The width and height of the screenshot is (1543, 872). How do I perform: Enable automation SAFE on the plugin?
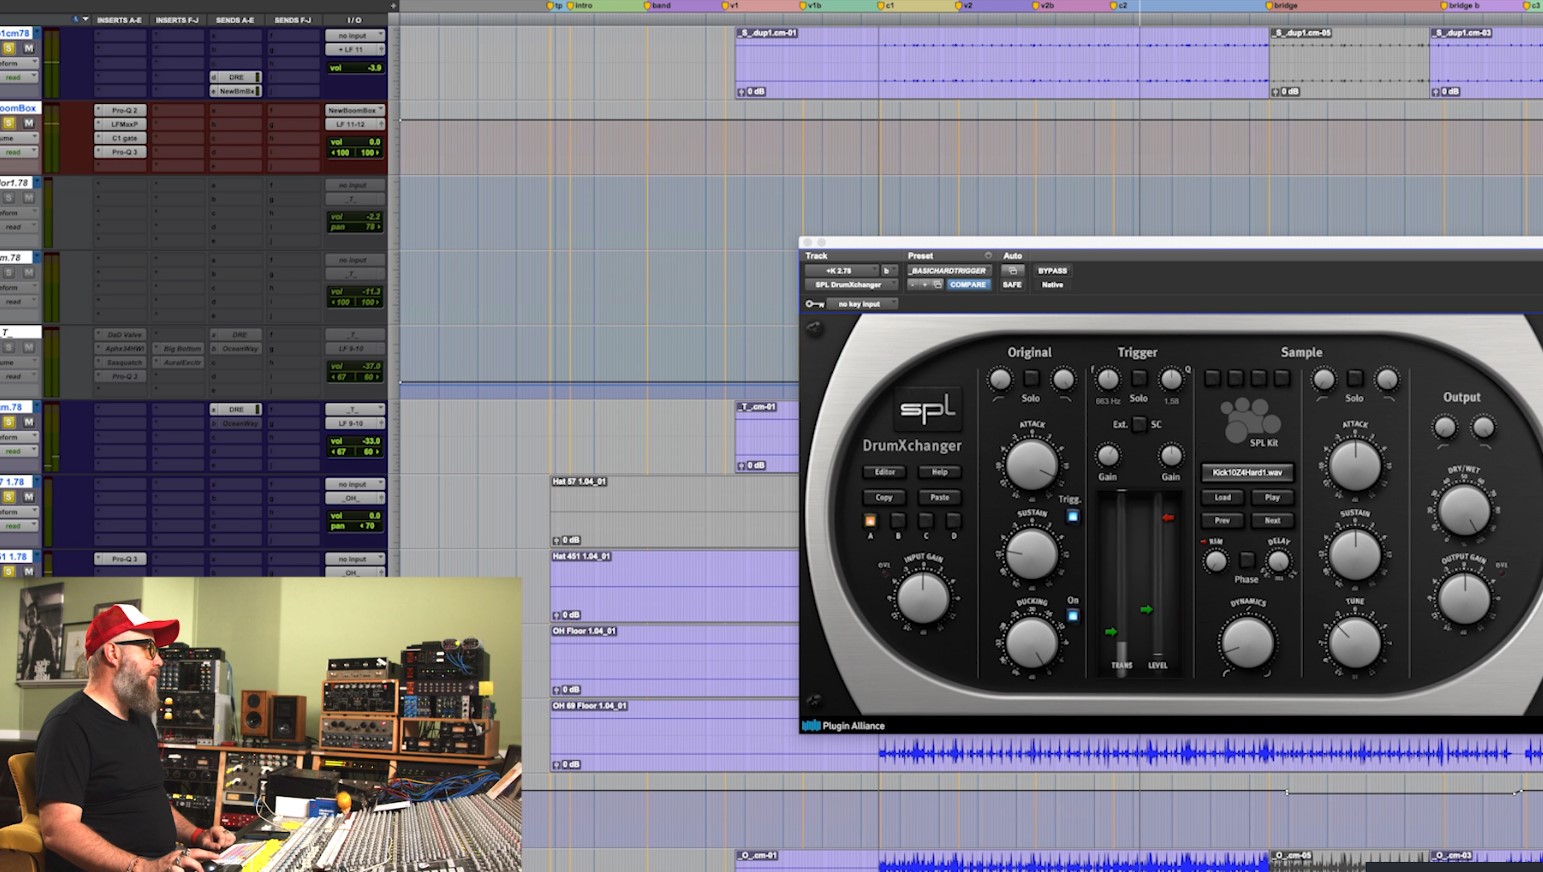click(1012, 285)
